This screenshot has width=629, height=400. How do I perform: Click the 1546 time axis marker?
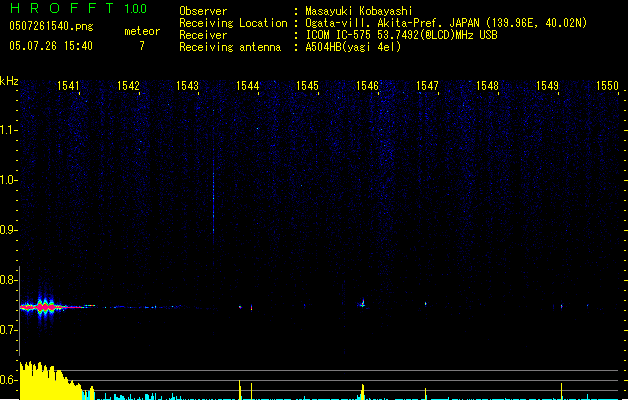coord(367,86)
